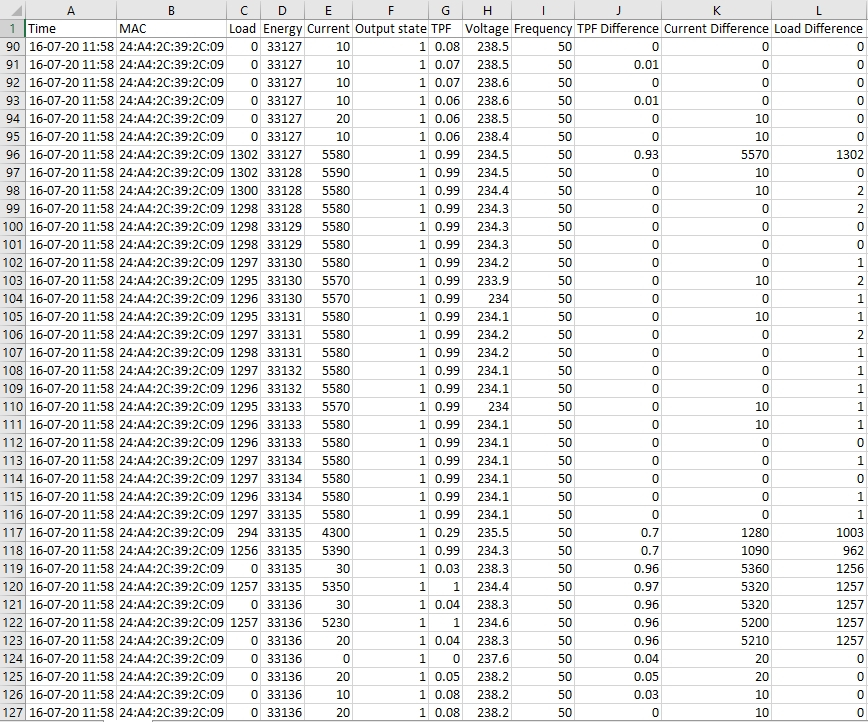Click TPF Difference 0.93 in row 96

click(618, 154)
